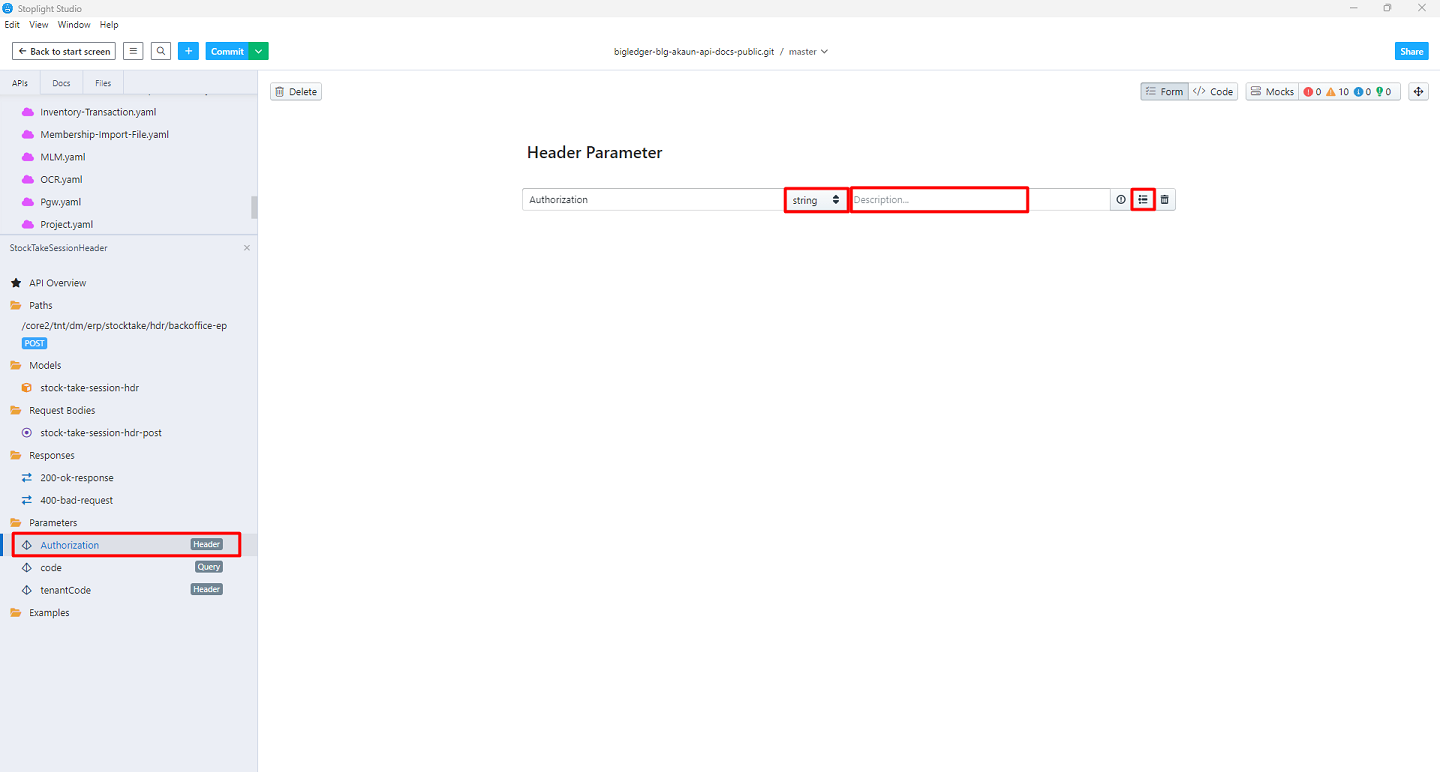The image size is (1440, 772).
Task: Go back to start screen
Action: coord(64,51)
